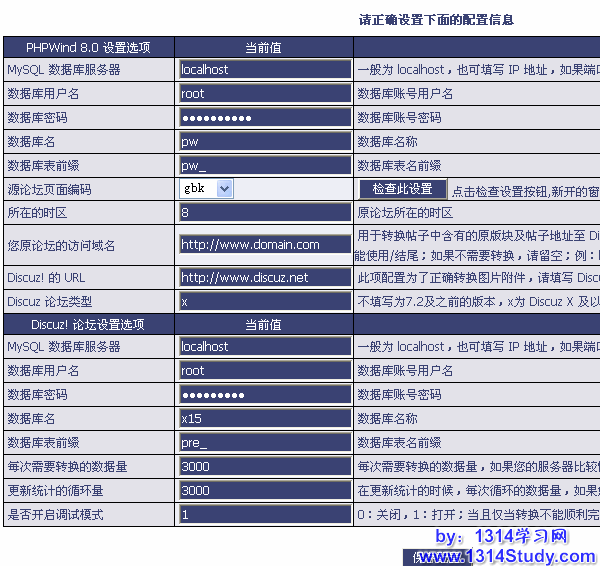The height and width of the screenshot is (566, 600).
Task: Click the Discuz 论坛类型 field
Action: 264,302
